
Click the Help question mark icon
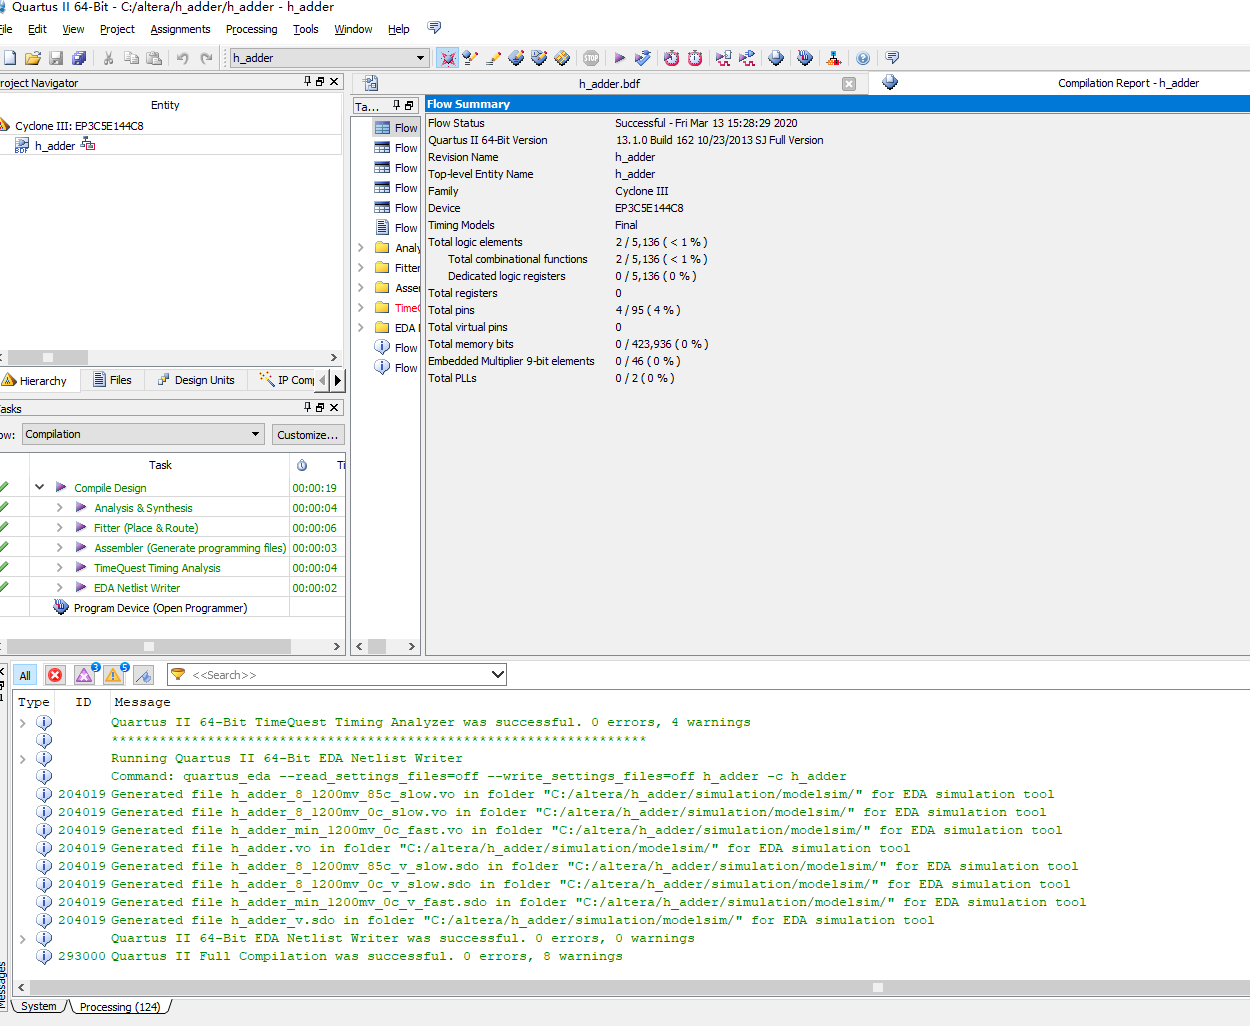[x=863, y=58]
